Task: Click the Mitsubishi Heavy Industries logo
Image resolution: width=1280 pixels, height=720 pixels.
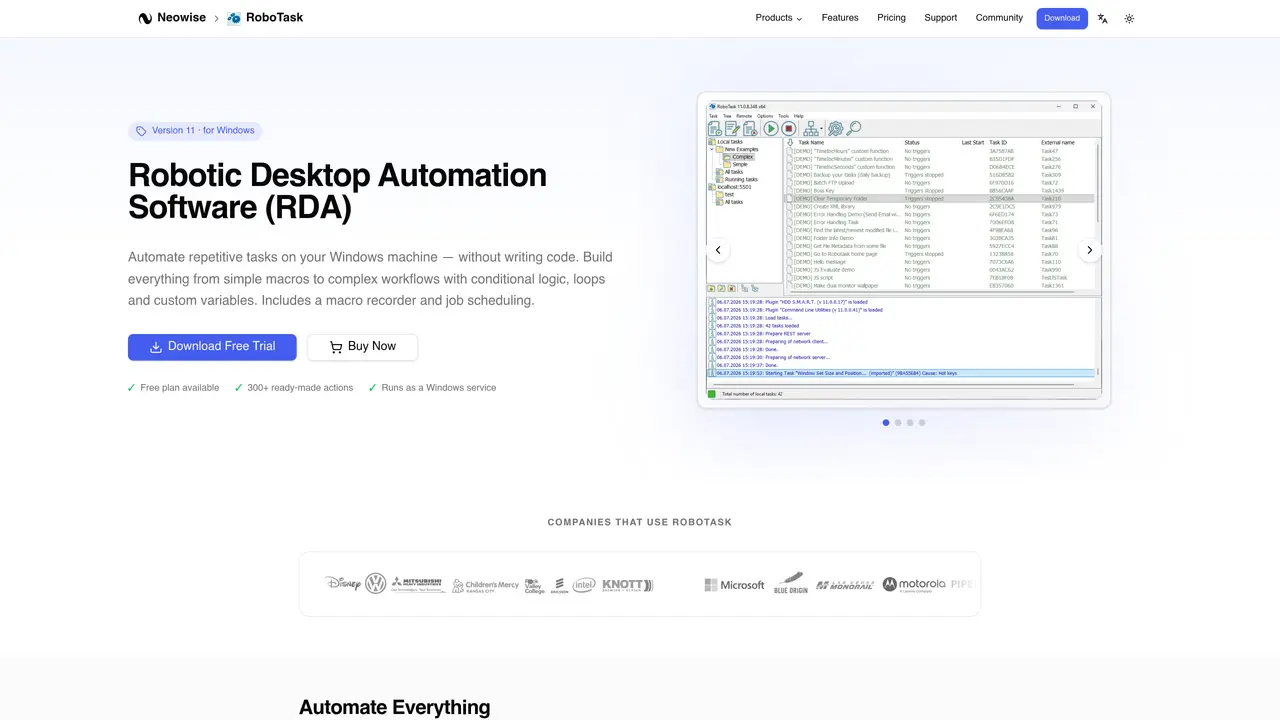Action: point(417,584)
